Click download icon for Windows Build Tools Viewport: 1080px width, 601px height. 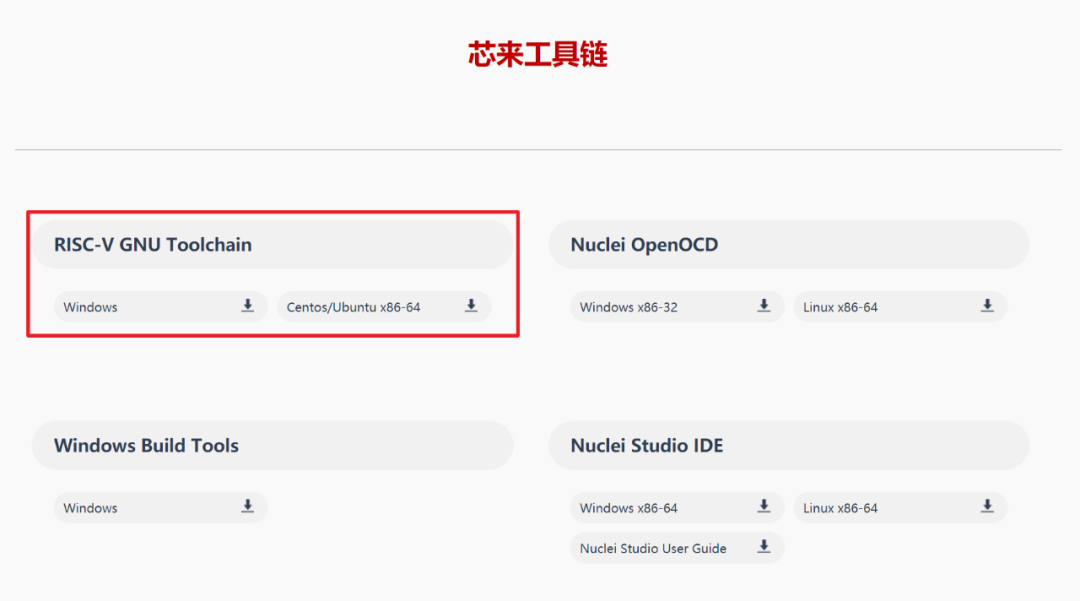coord(247,507)
